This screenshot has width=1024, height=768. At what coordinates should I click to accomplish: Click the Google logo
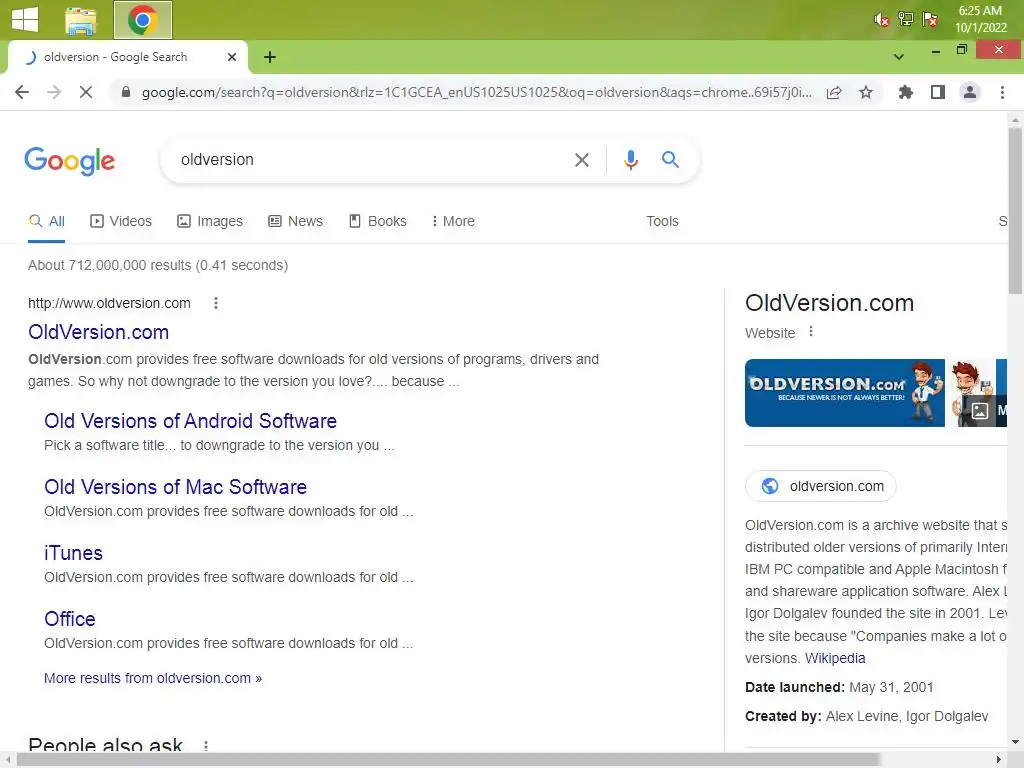pos(69,161)
